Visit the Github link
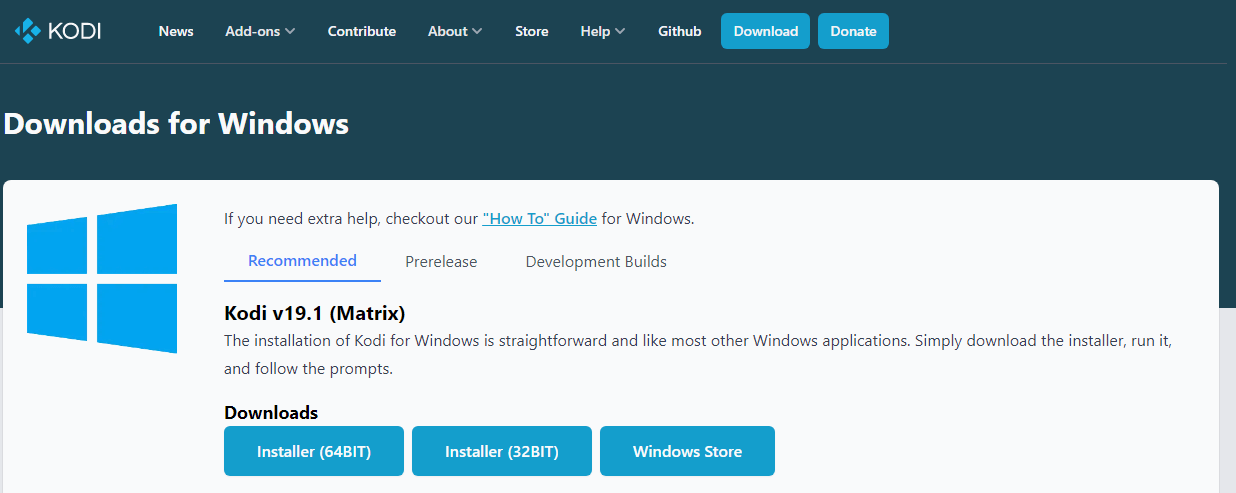This screenshot has height=493, width=1236. (680, 31)
